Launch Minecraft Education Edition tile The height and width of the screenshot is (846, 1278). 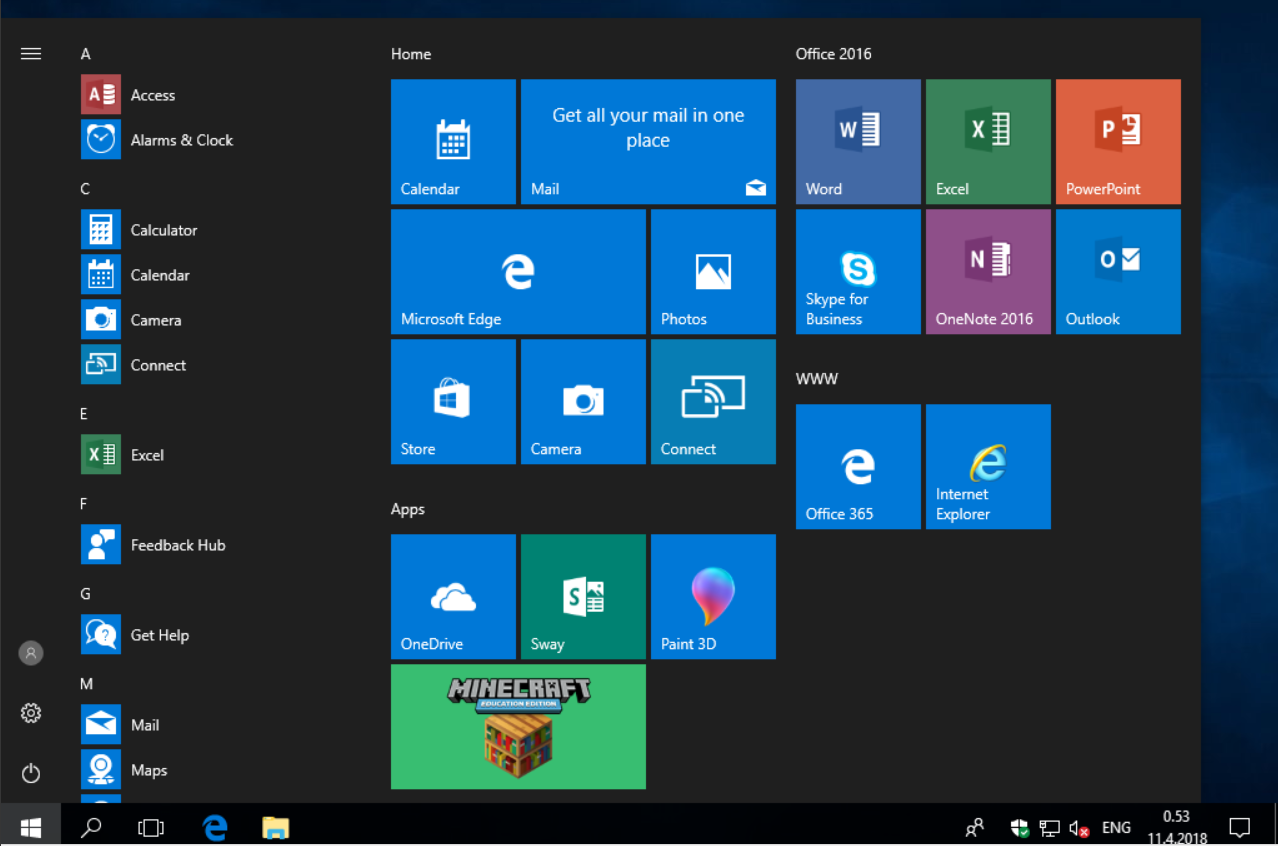[x=518, y=727]
